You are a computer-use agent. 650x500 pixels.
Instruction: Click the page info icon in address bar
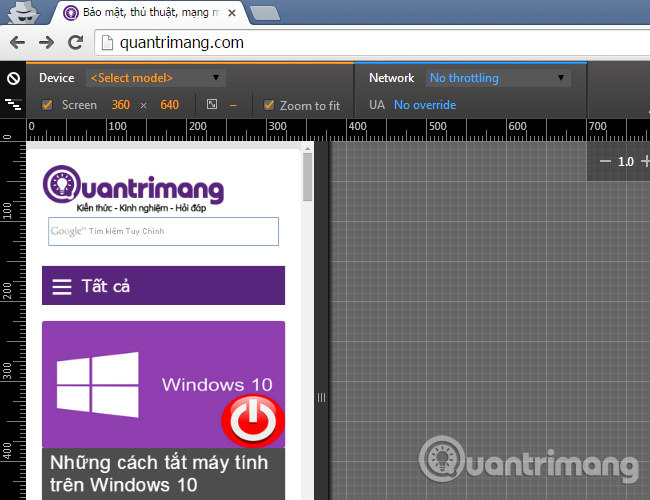click(x=107, y=43)
